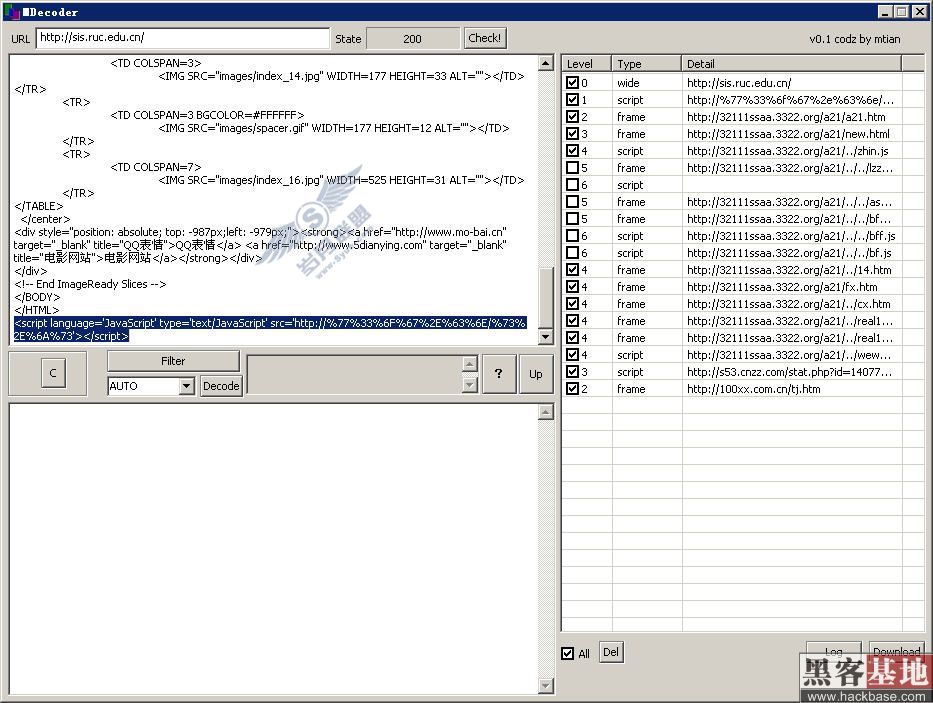Uncheck the cnzz.com stat script checkbox
The height and width of the screenshot is (703, 933).
pyautogui.click(x=572, y=371)
